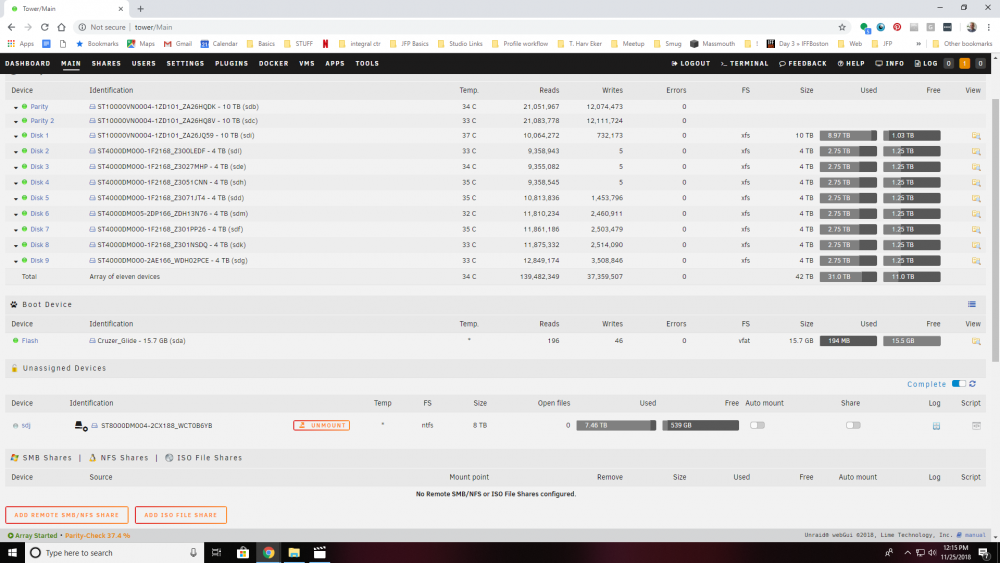This screenshot has width=1000, height=563.
Task: Expand Disk 6 dropdown arrow
Action: (x=16, y=214)
